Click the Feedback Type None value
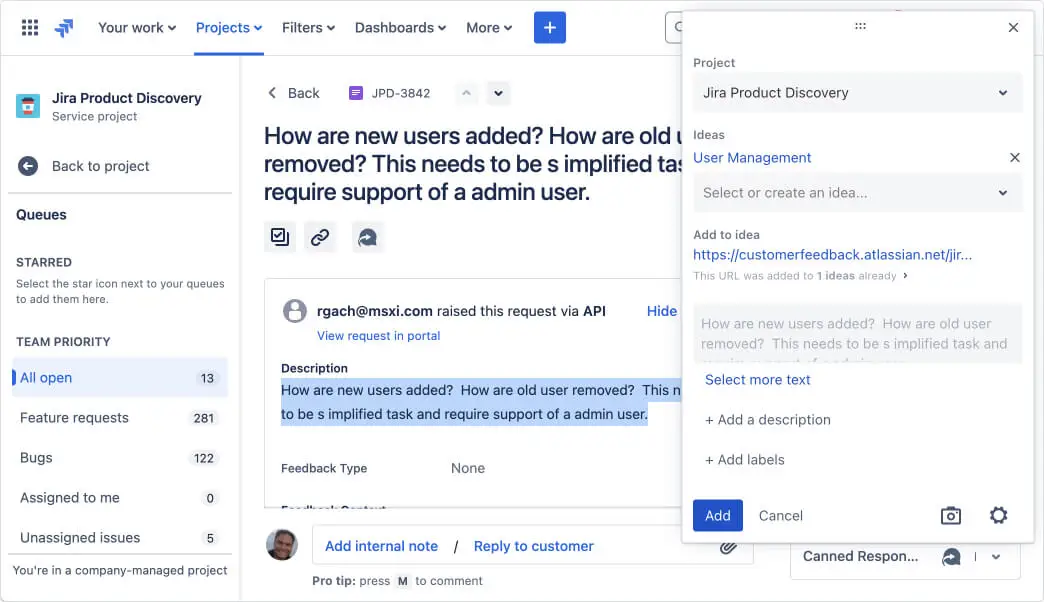Image resolution: width=1044 pixels, height=602 pixels. coord(467,468)
